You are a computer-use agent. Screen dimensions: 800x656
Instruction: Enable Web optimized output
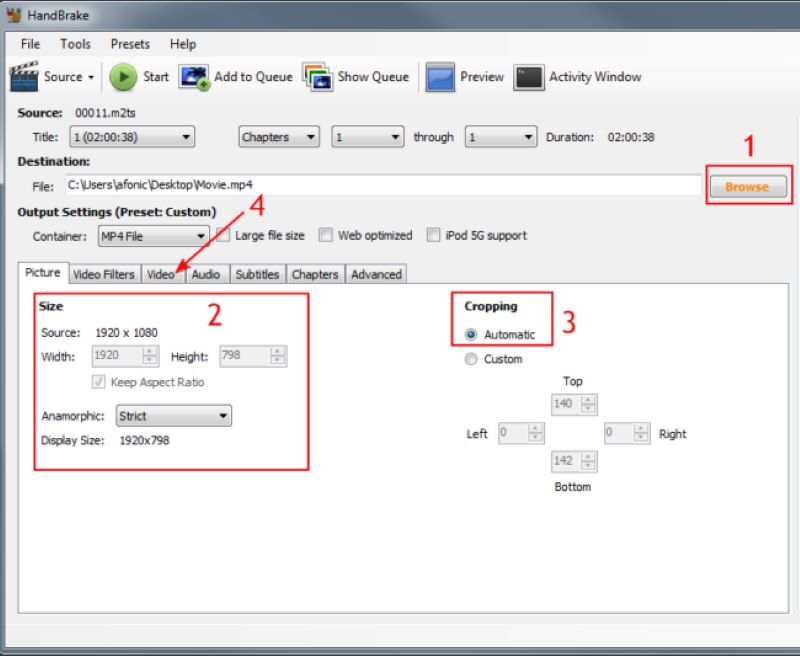point(325,235)
